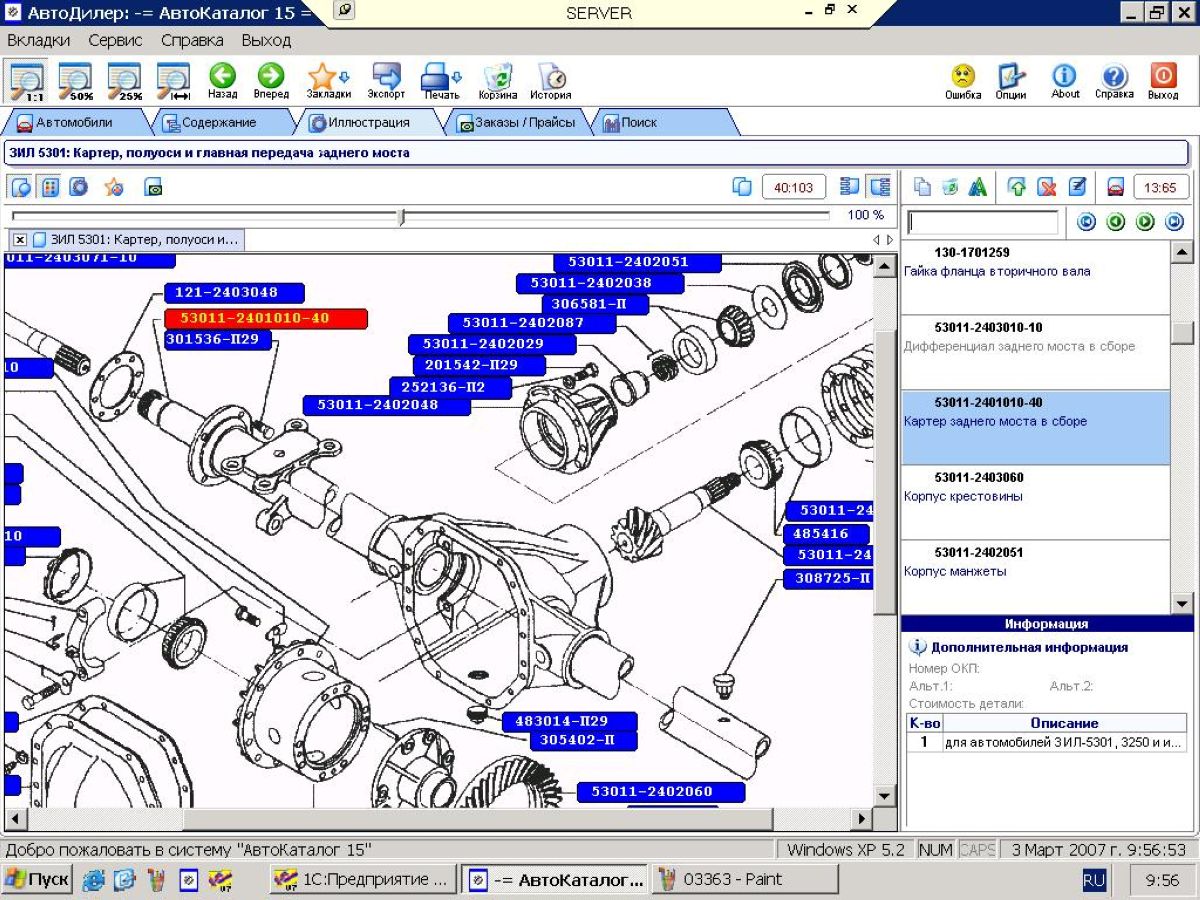This screenshot has width=1200, height=900.
Task: Click the red X delete icon in parts toolbar
Action: [x=1046, y=187]
